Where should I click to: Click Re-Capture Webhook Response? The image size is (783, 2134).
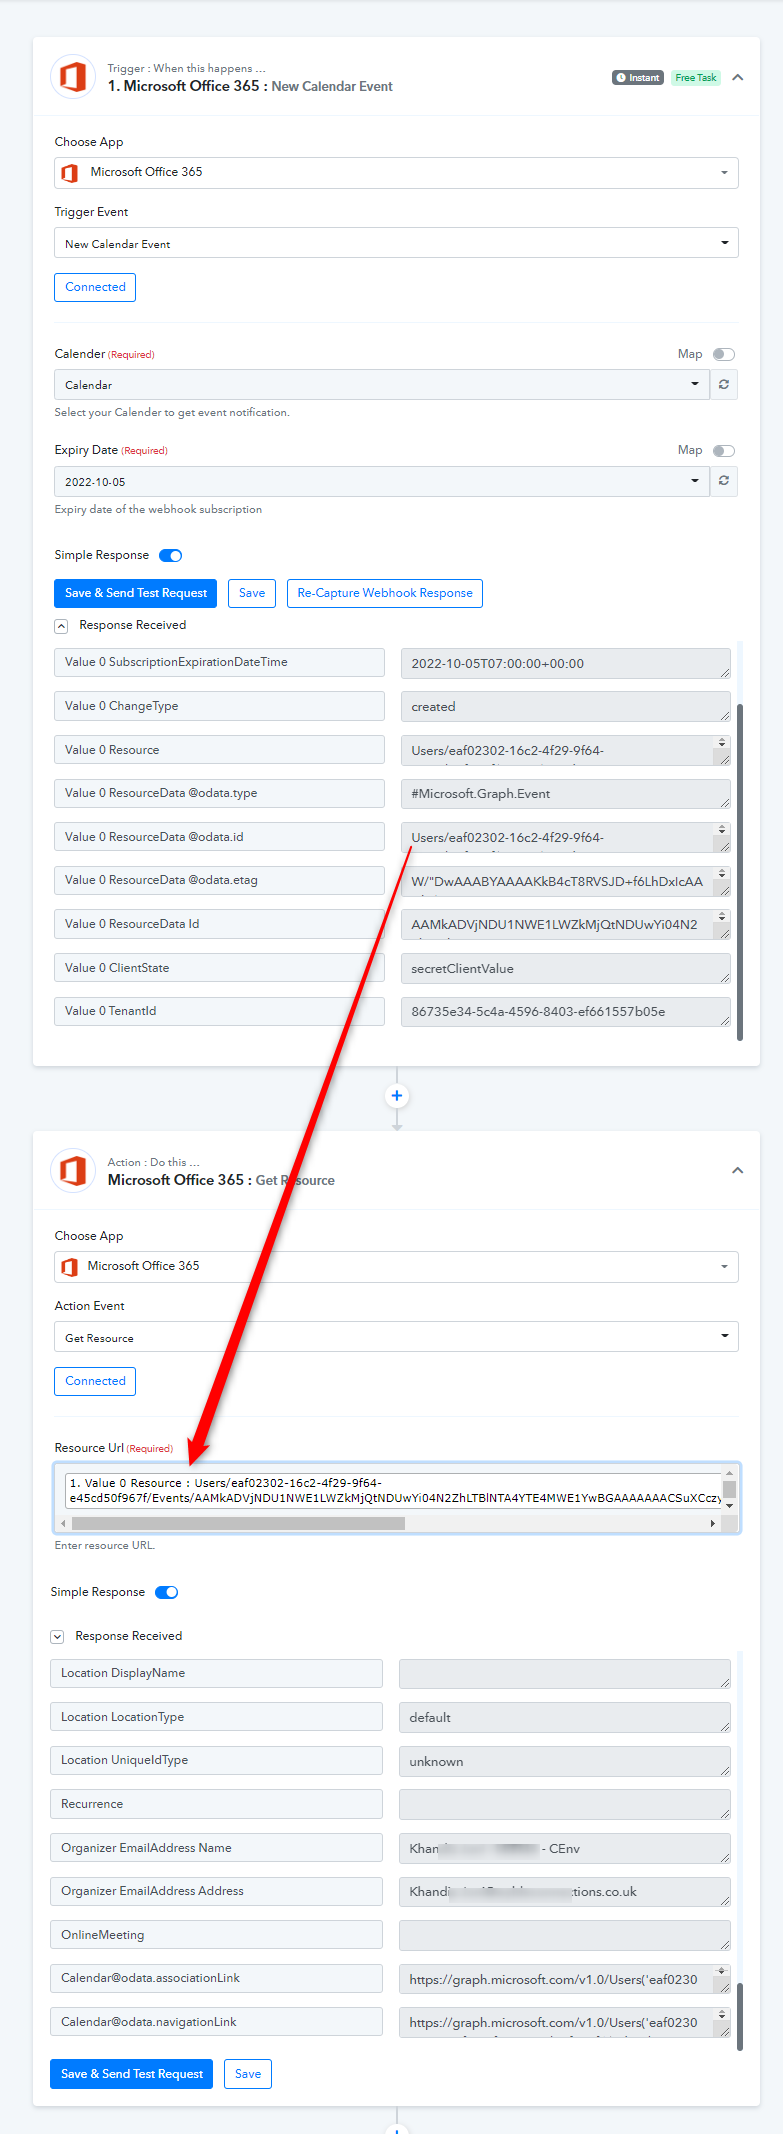coord(385,593)
